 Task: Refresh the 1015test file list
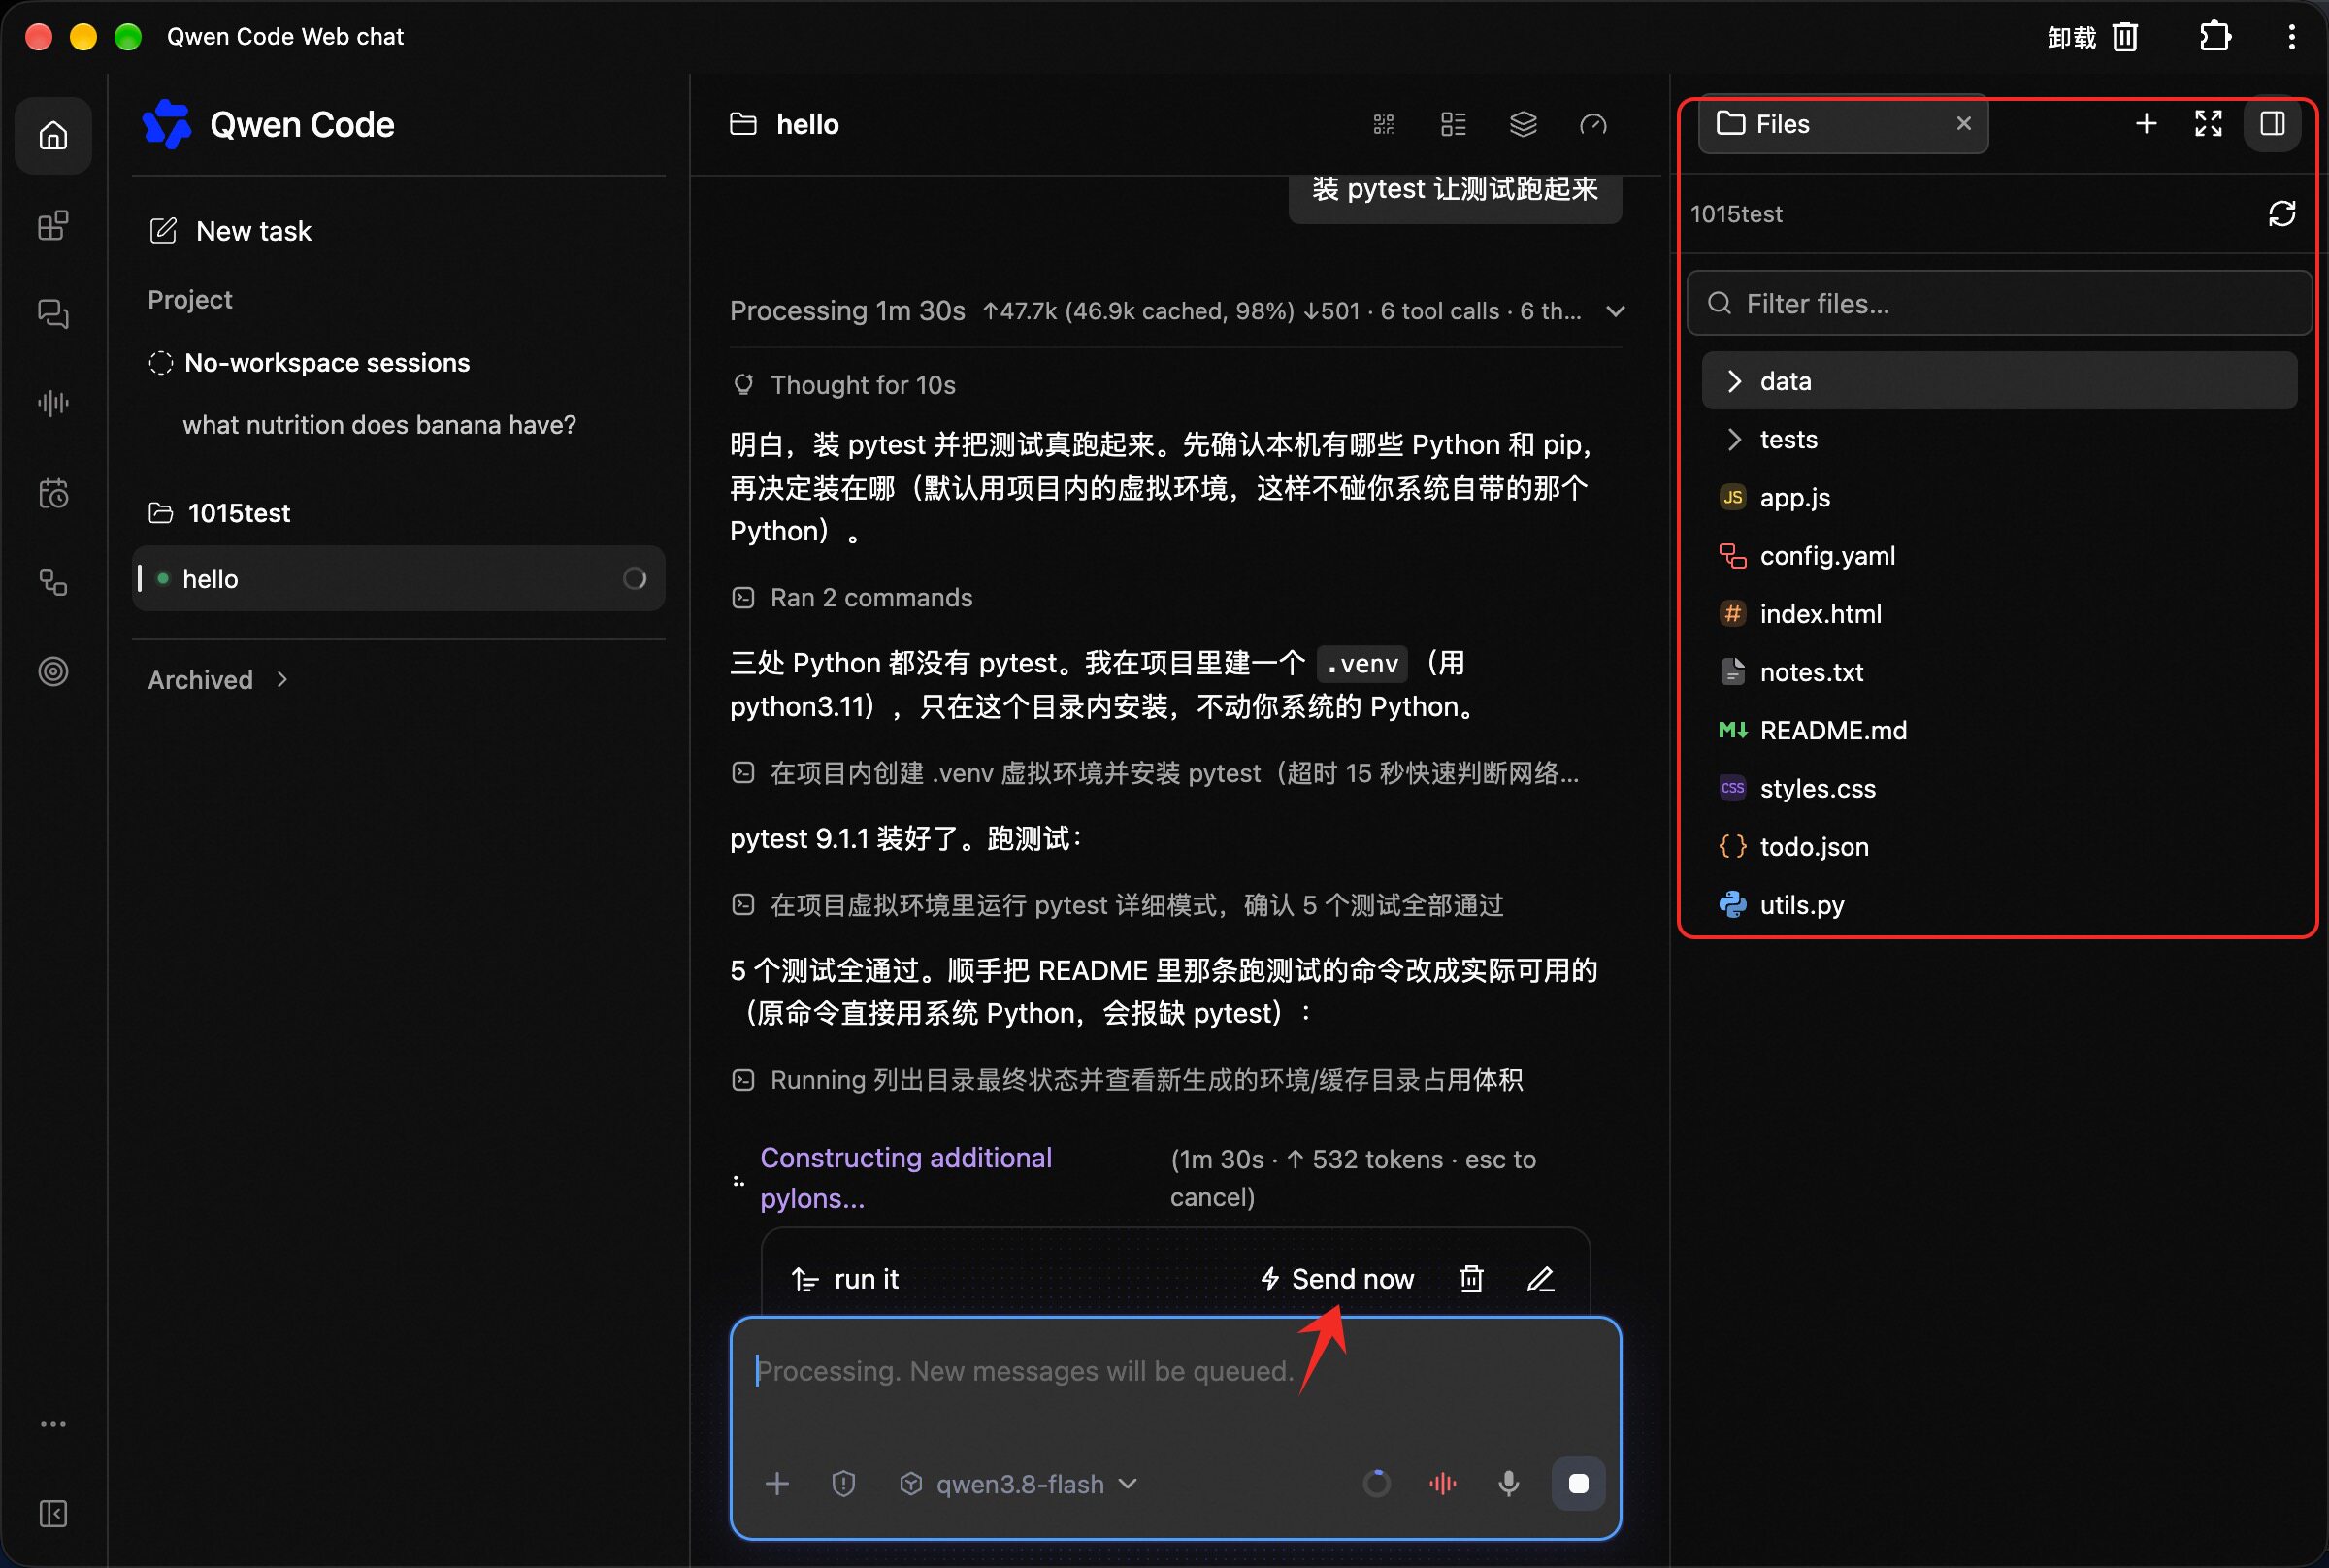2281,213
